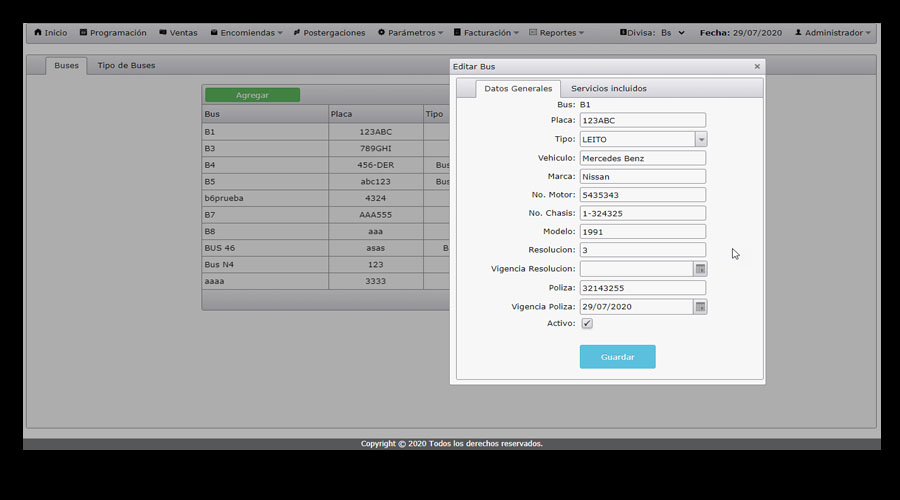Image resolution: width=900 pixels, height=500 pixels.
Task: Select the Datos Generales tab
Action: point(518,88)
